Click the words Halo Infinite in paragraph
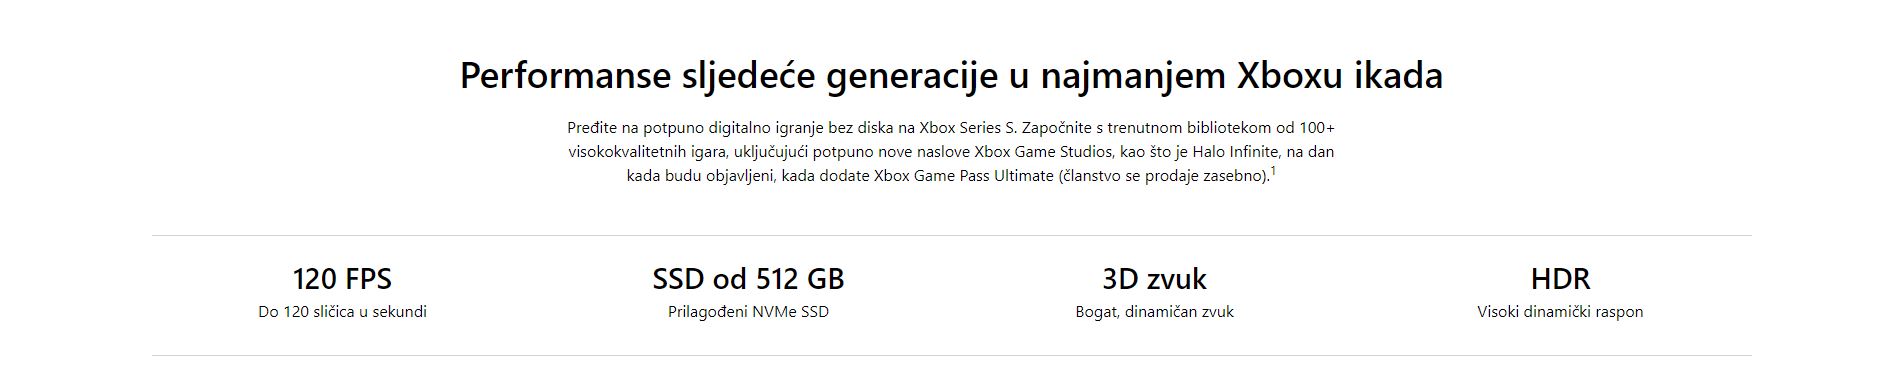The image size is (1896, 392). [x=1229, y=152]
